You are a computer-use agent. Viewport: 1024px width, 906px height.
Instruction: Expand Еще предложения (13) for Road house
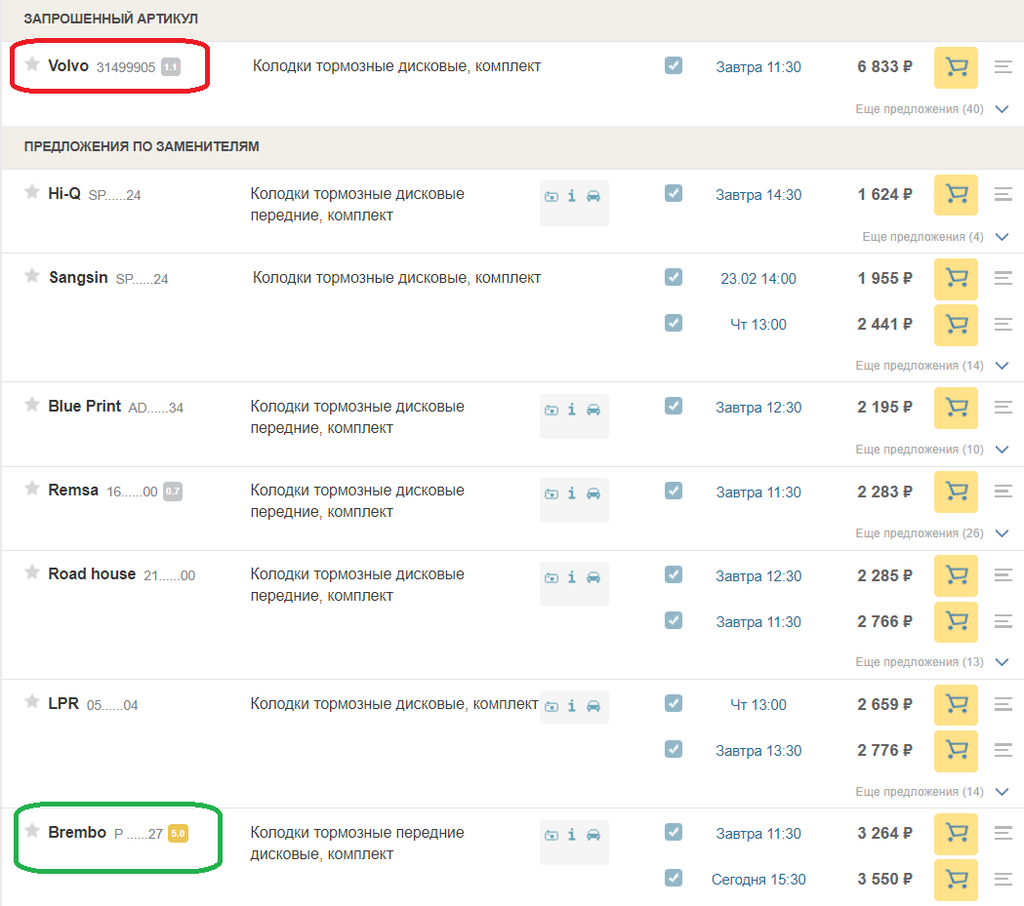click(x=932, y=662)
